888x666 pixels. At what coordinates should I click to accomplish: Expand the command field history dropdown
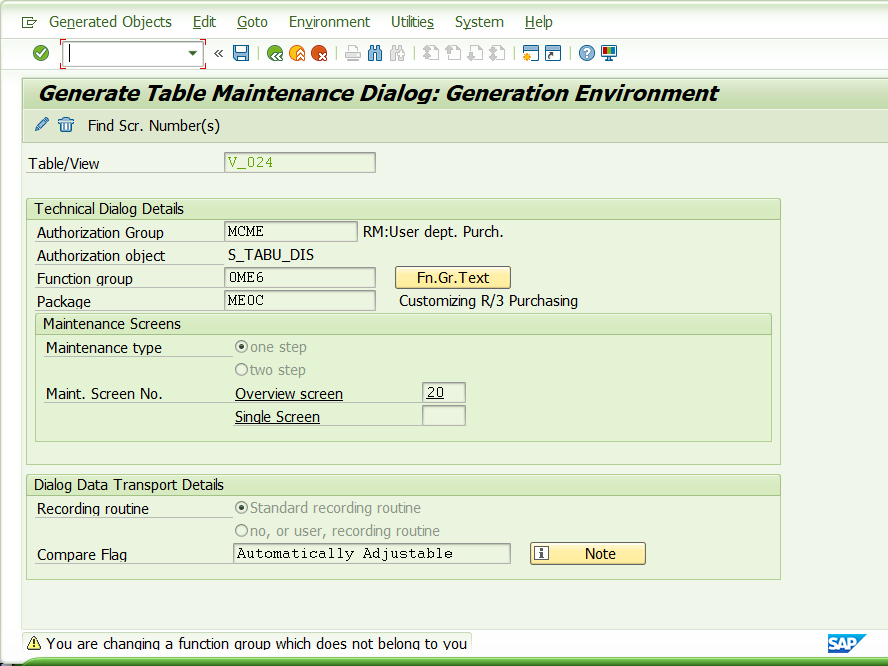tap(193, 53)
